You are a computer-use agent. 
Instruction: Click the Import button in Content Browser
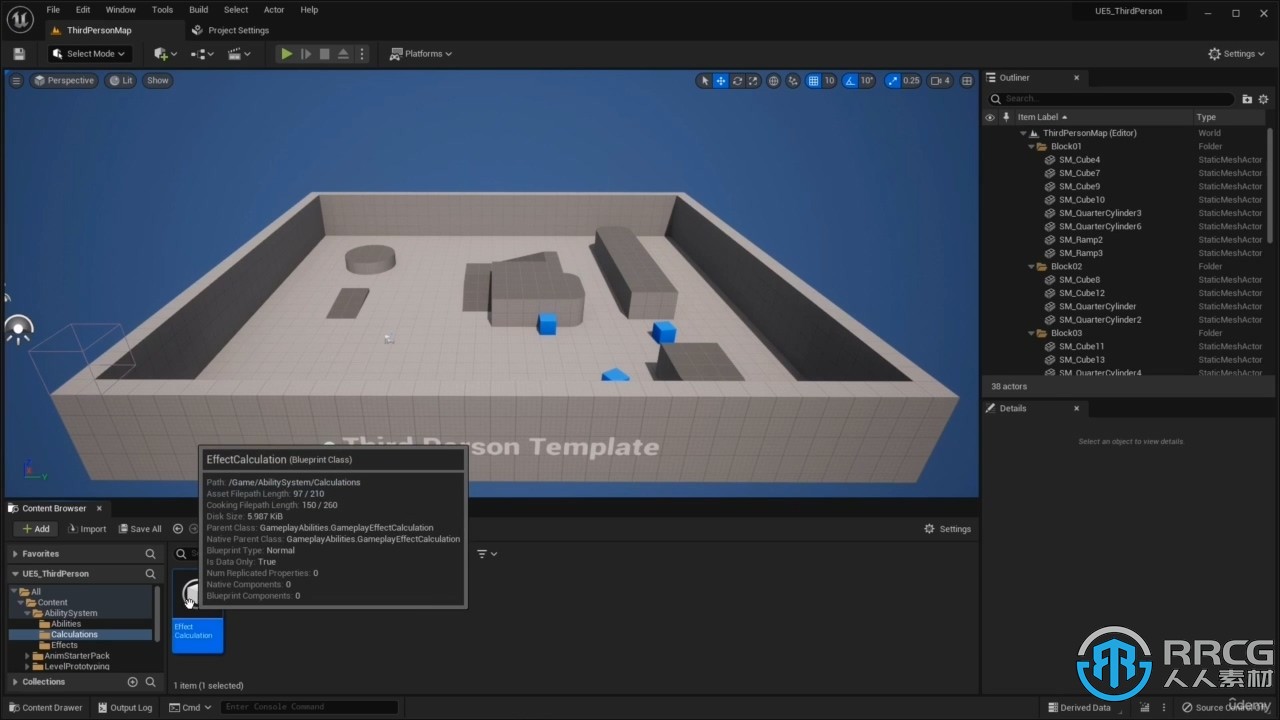coord(87,529)
